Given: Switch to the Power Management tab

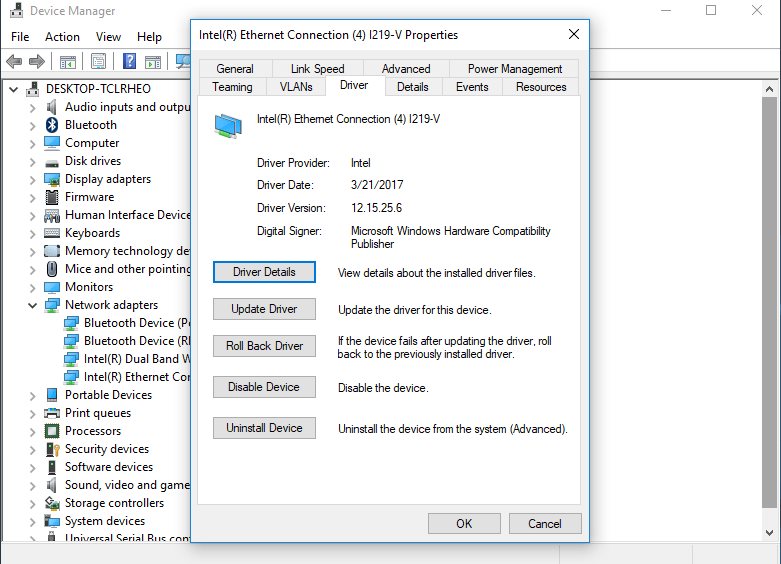Looking at the screenshot, I should pos(515,68).
